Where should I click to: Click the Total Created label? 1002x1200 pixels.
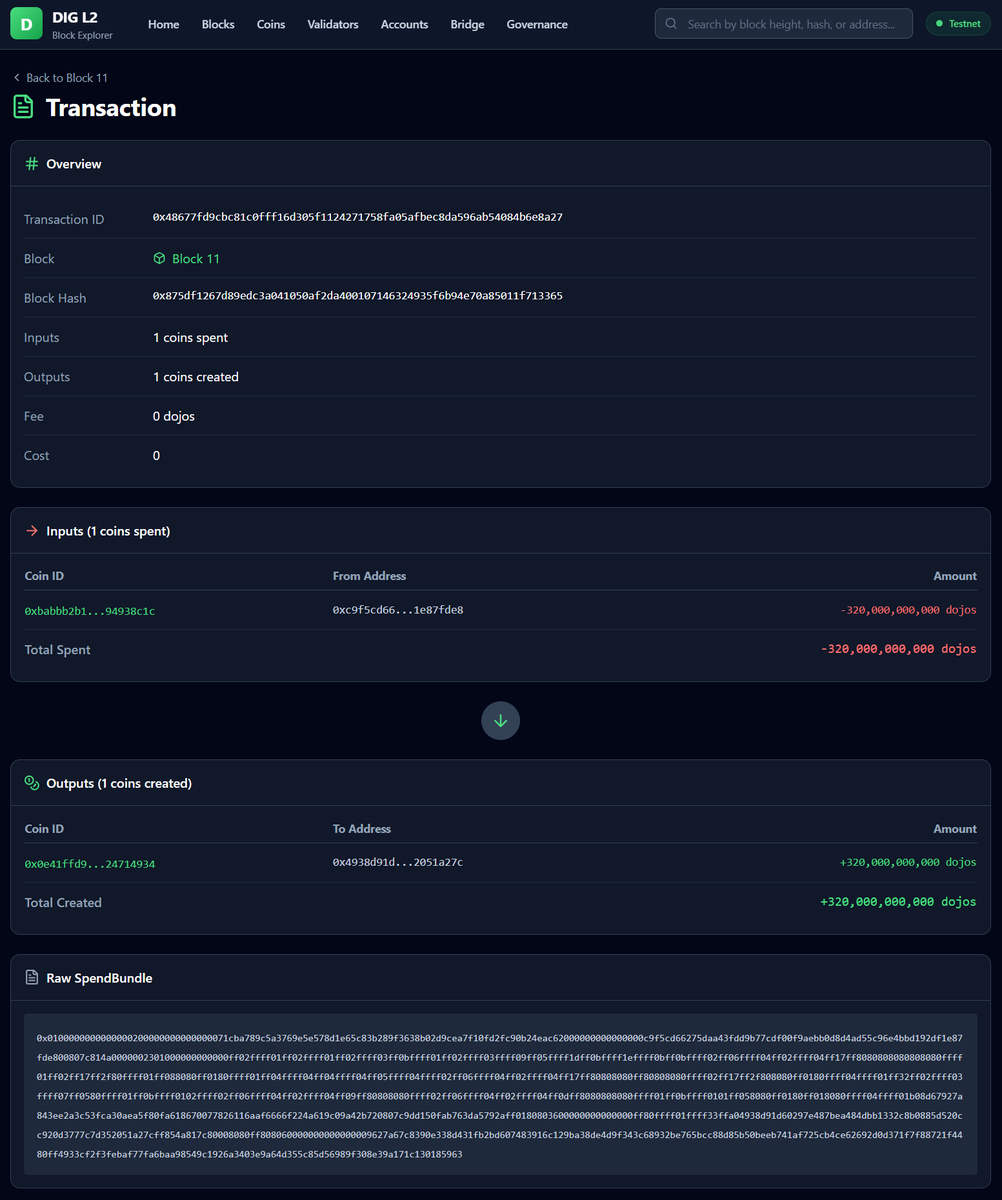(x=63, y=903)
